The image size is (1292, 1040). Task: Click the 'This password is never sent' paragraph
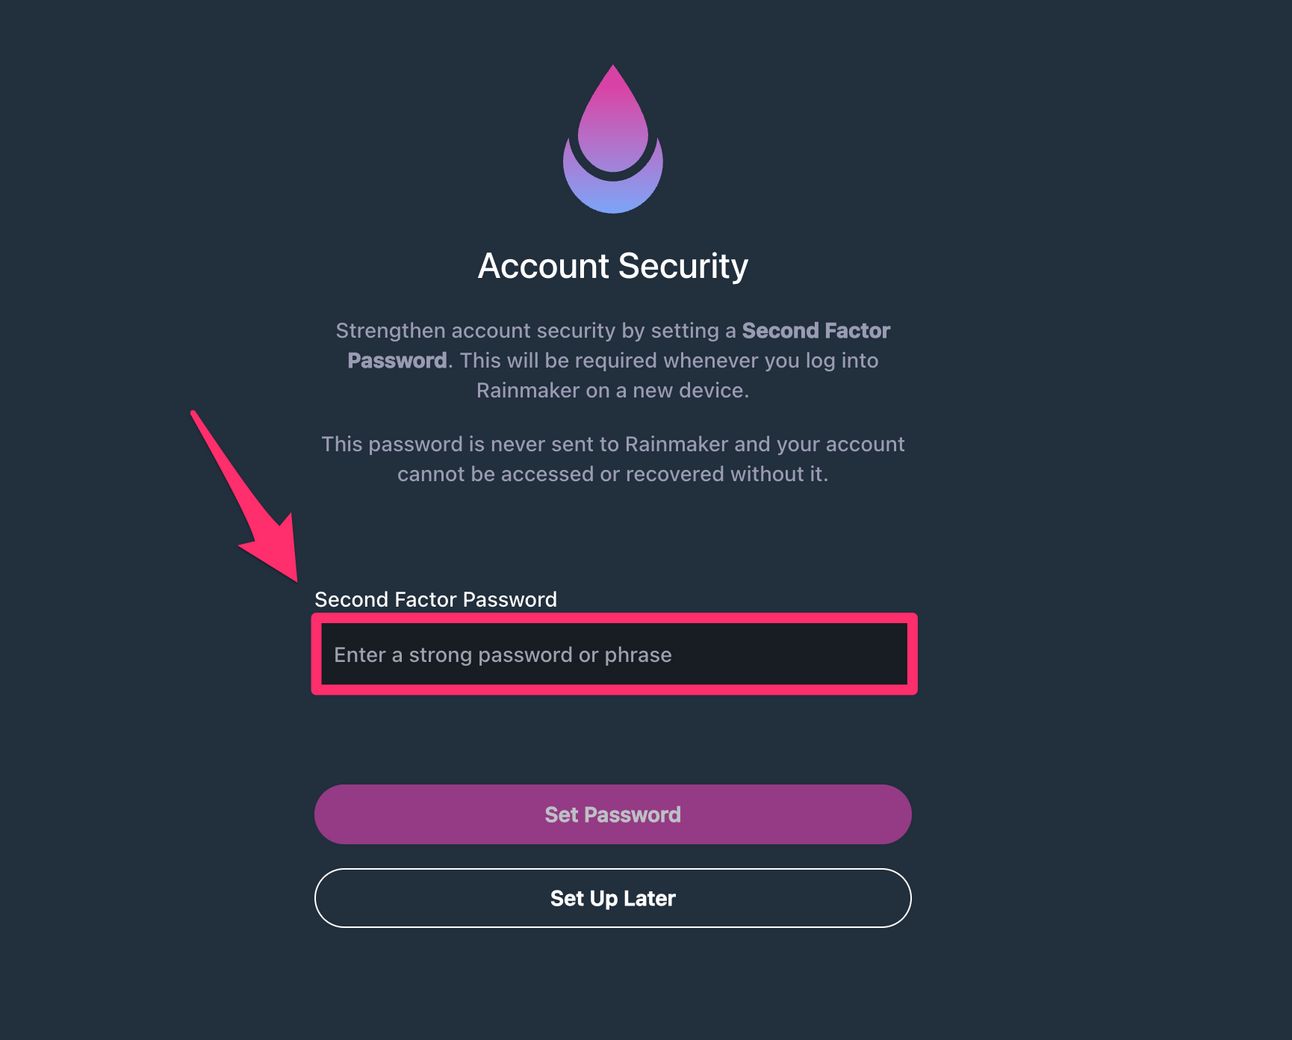[612, 444]
